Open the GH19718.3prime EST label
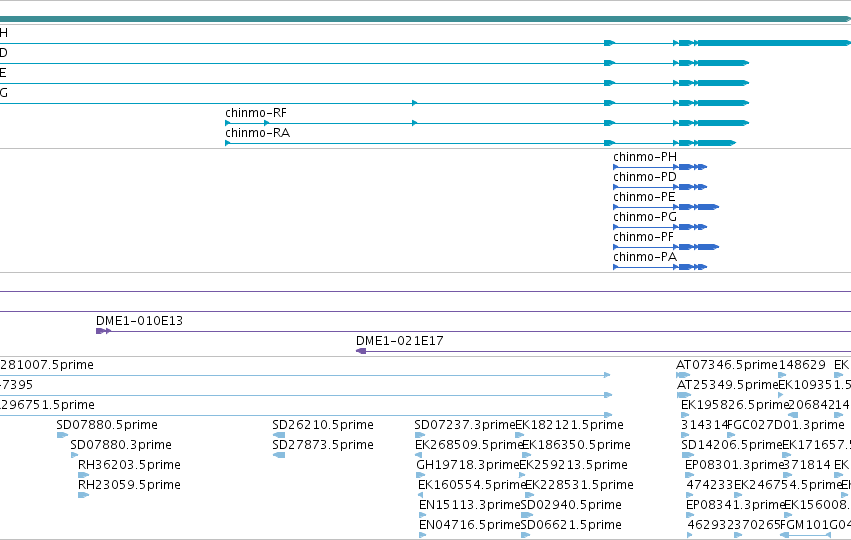Screen dimensions: 851x540 tap(468, 465)
